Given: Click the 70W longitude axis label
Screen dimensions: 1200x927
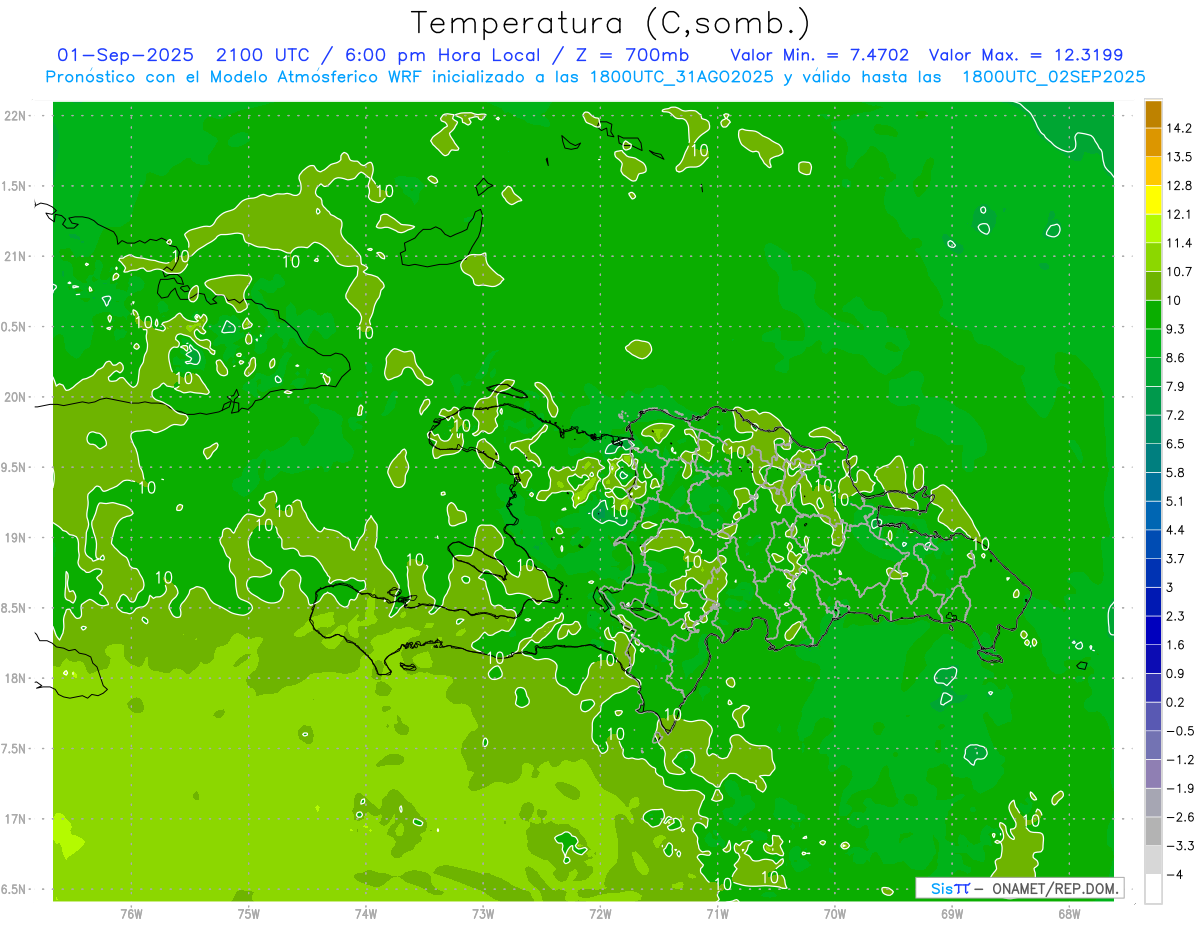Looking at the screenshot, I should pyautogui.click(x=835, y=914).
